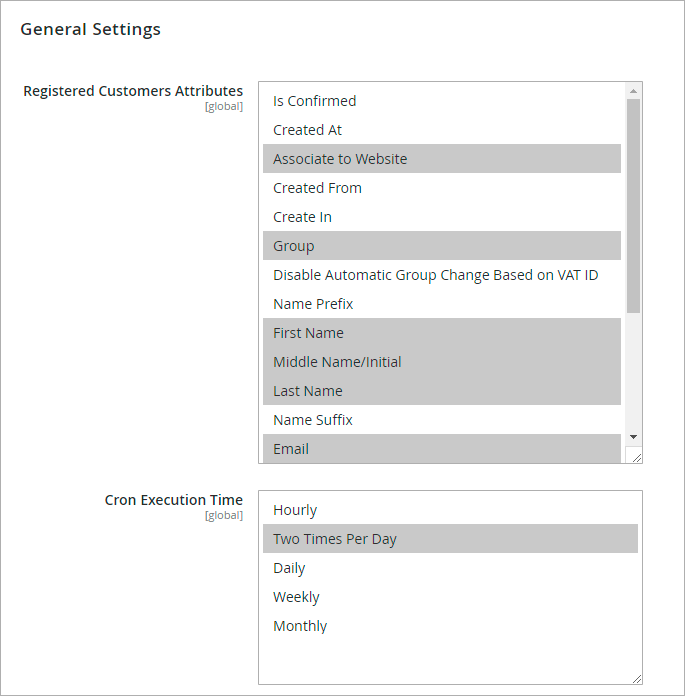
Task: Choose 'Daily' cron execution time
Action: (289, 568)
